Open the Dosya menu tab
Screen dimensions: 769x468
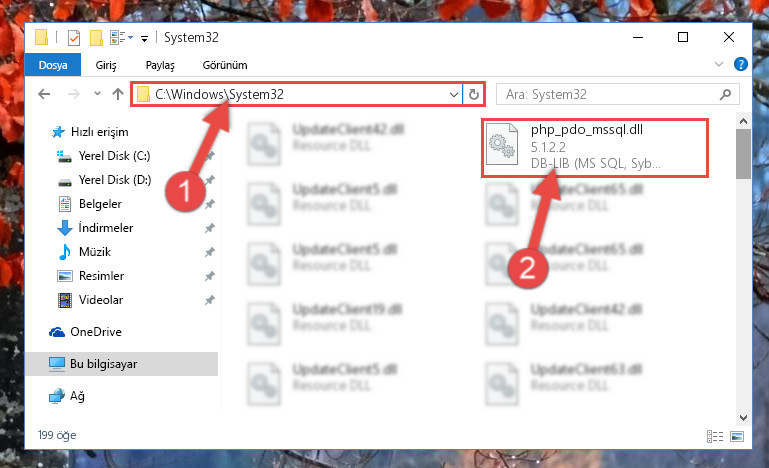point(53,65)
